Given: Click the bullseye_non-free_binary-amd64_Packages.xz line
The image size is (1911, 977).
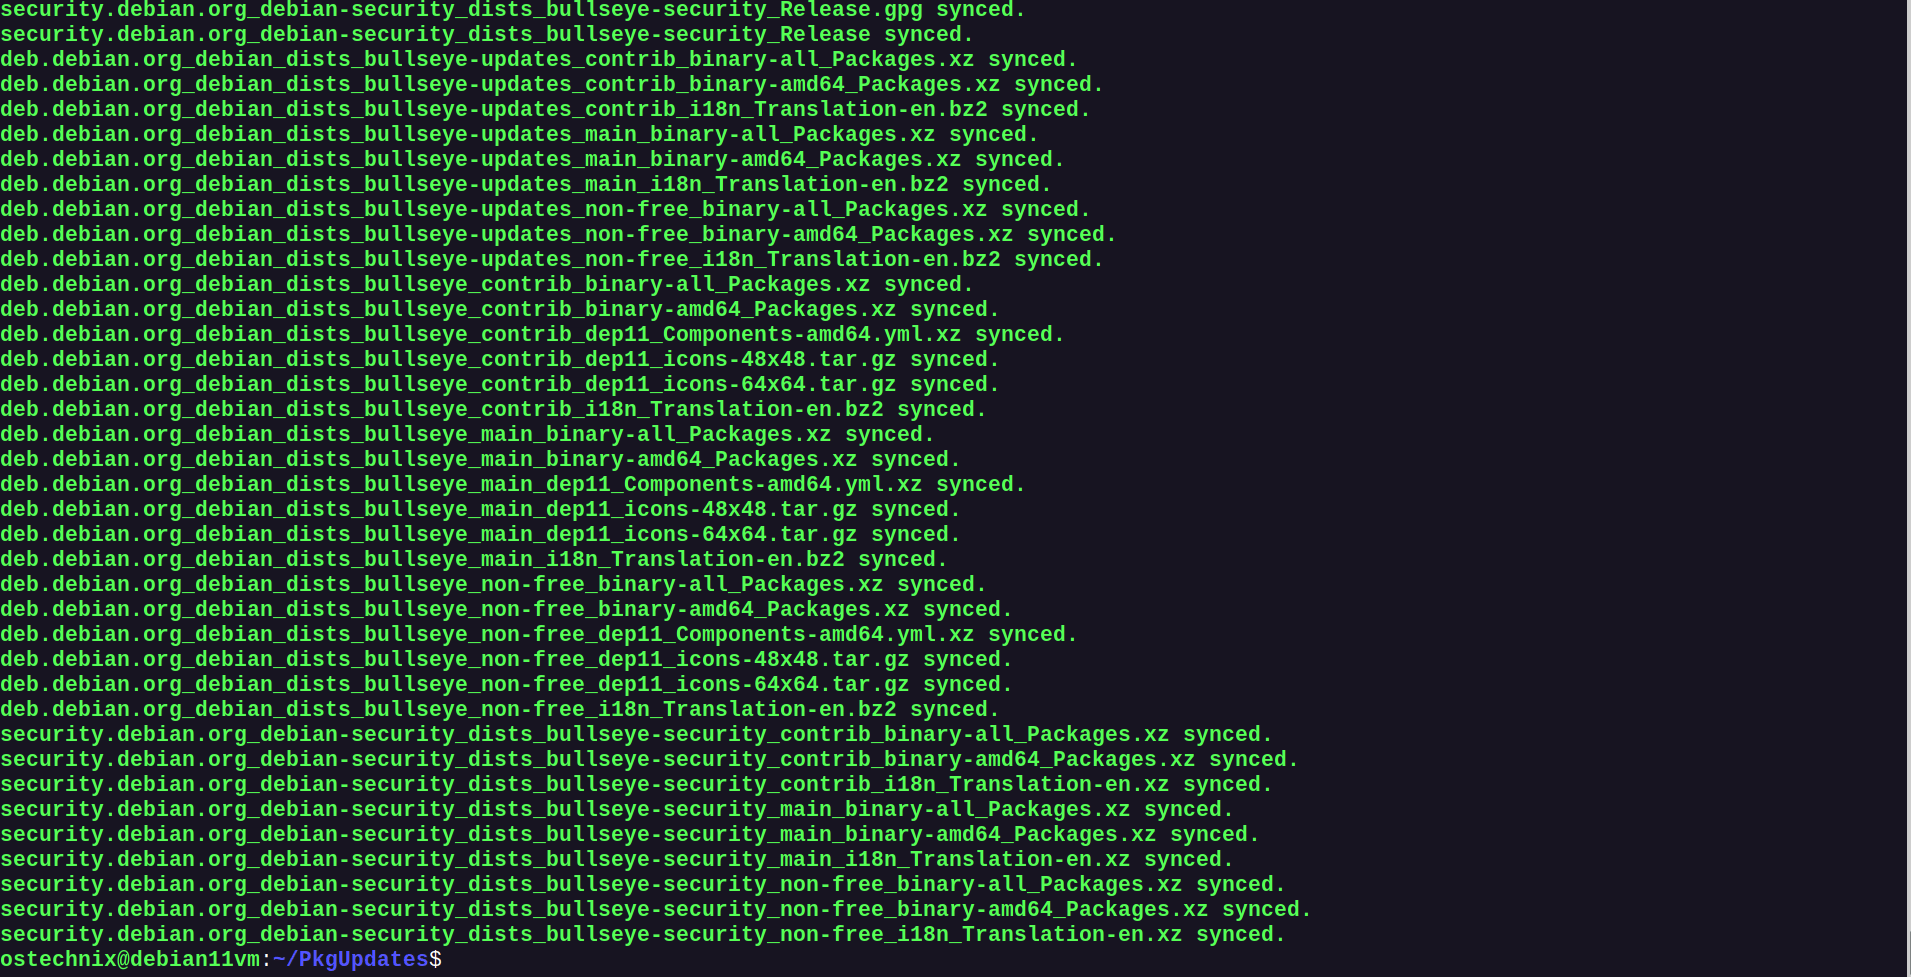Looking at the screenshot, I should click(x=506, y=610).
